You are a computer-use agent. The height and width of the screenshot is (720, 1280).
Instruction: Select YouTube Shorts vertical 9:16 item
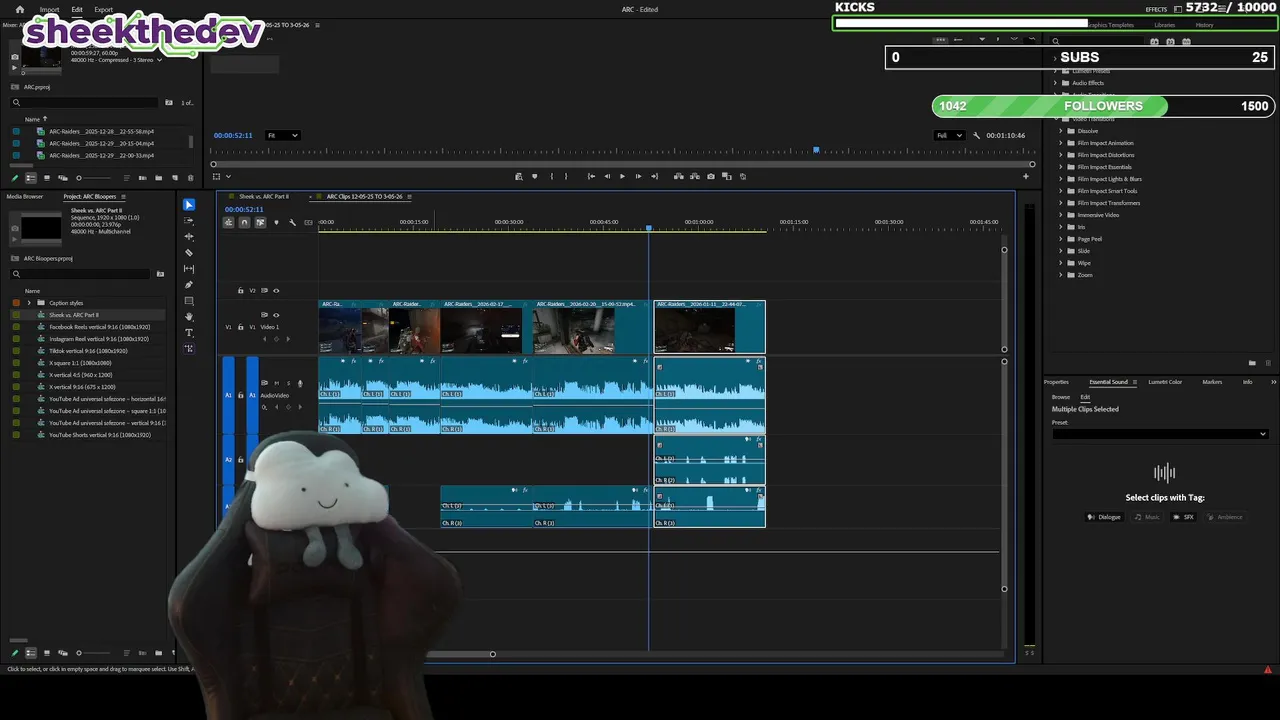click(x=99, y=435)
